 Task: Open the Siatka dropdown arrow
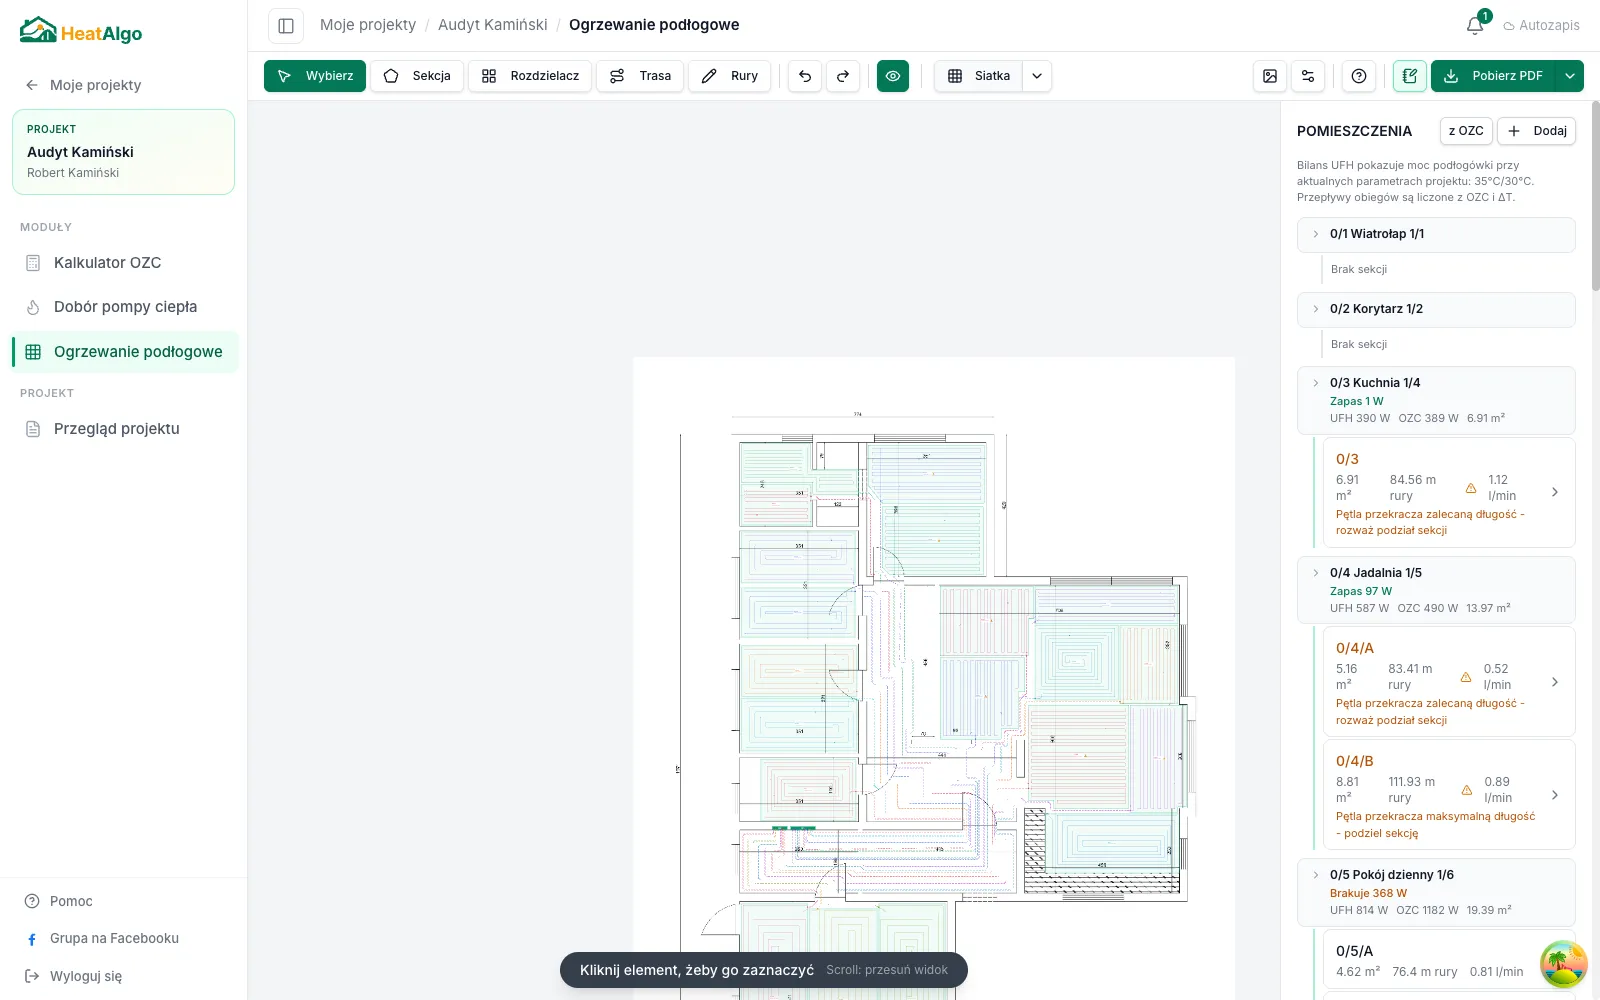pyautogui.click(x=1037, y=76)
